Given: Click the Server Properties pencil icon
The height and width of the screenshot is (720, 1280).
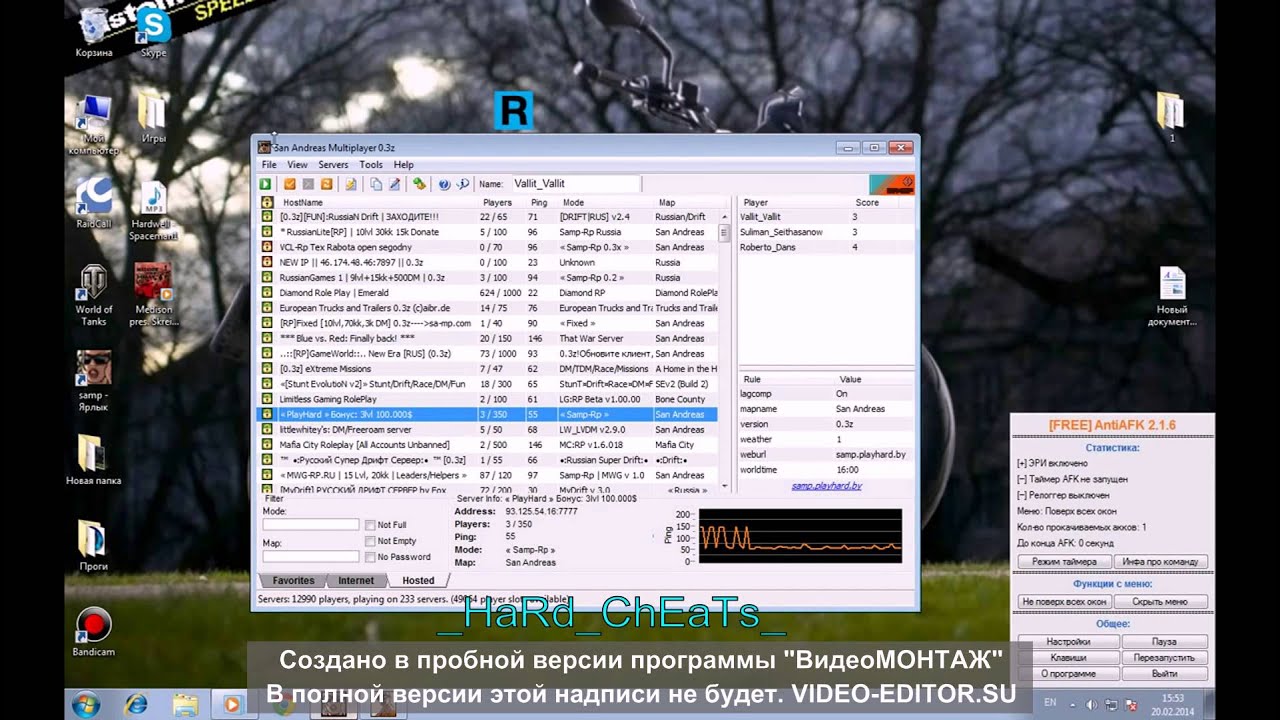Looking at the screenshot, I should (394, 184).
